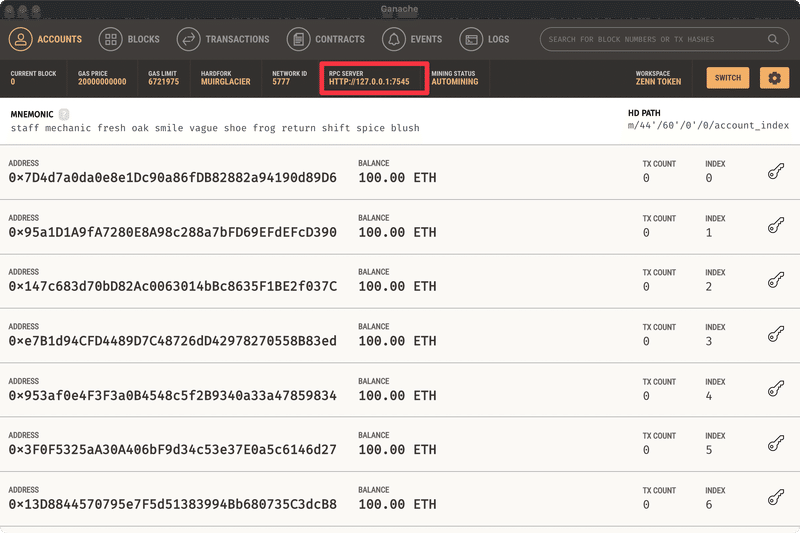The image size is (800, 533).
Task: Show private key for account index 5
Action: pyautogui.click(x=776, y=443)
